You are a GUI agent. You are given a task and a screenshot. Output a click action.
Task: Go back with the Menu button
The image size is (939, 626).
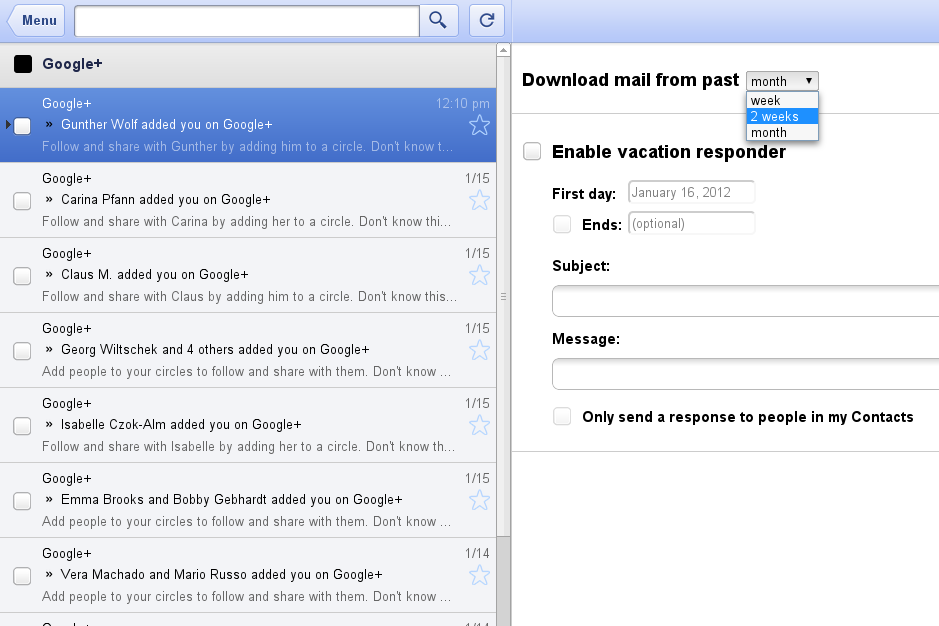tap(37, 20)
